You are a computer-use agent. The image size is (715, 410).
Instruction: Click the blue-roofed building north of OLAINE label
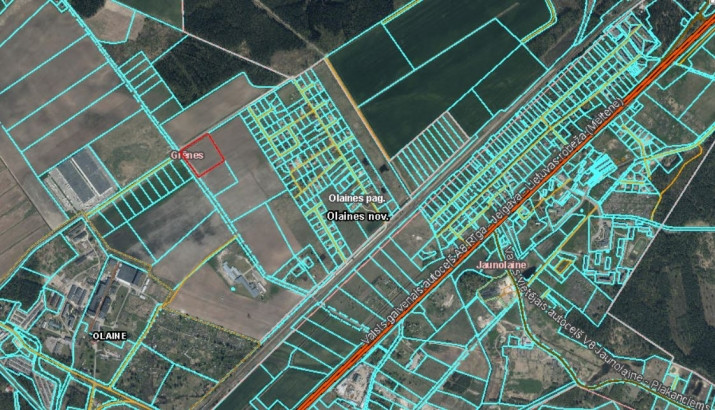tap(128, 273)
